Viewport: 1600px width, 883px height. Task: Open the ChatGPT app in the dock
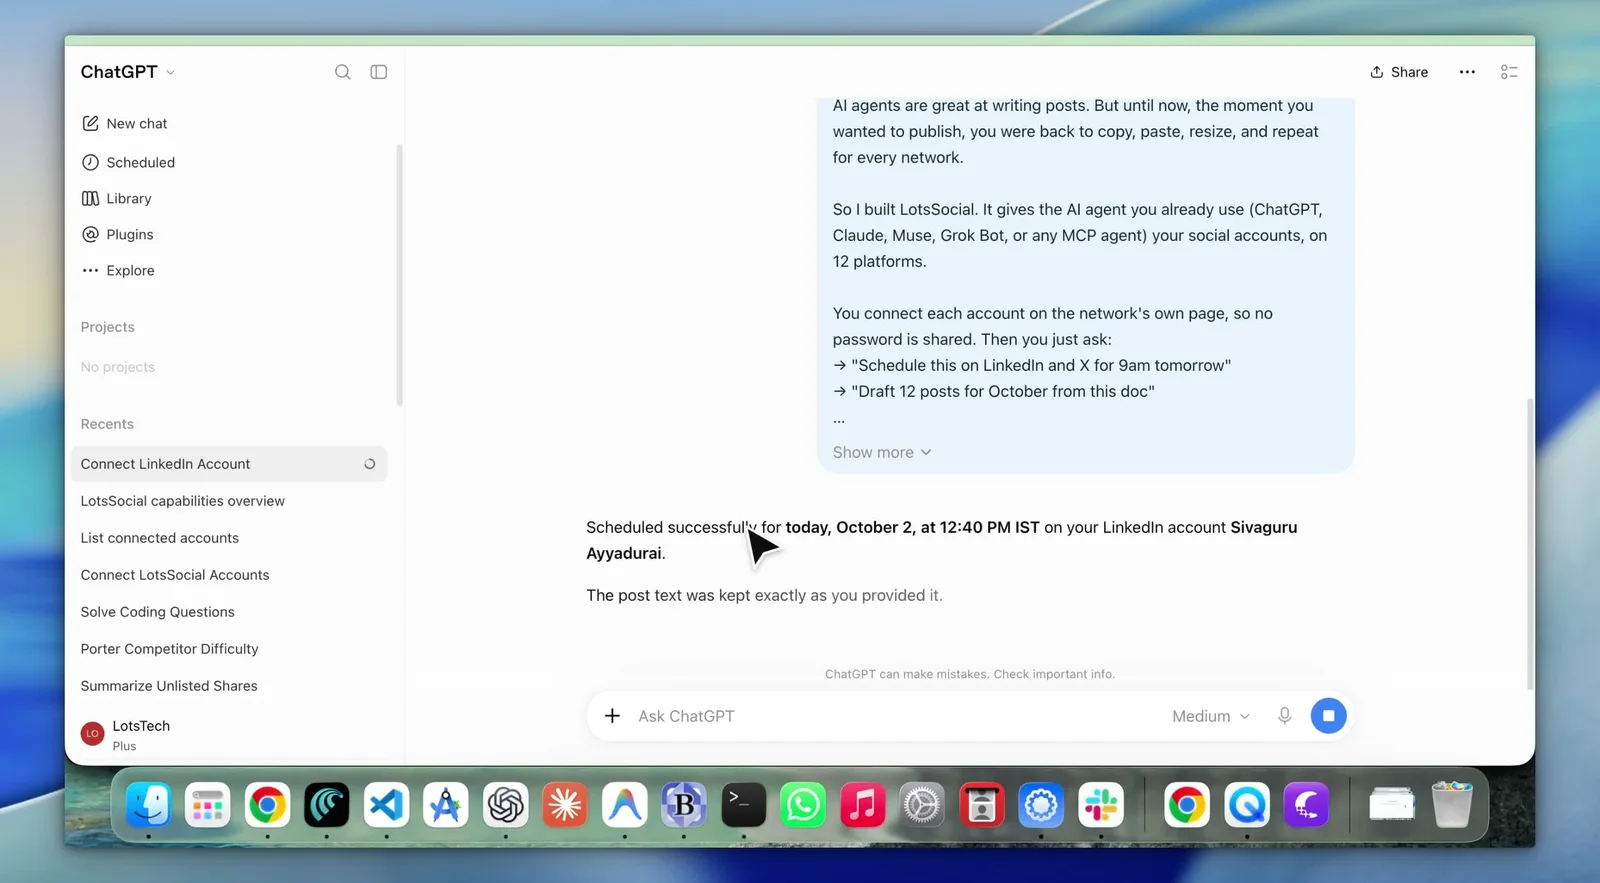[505, 805]
